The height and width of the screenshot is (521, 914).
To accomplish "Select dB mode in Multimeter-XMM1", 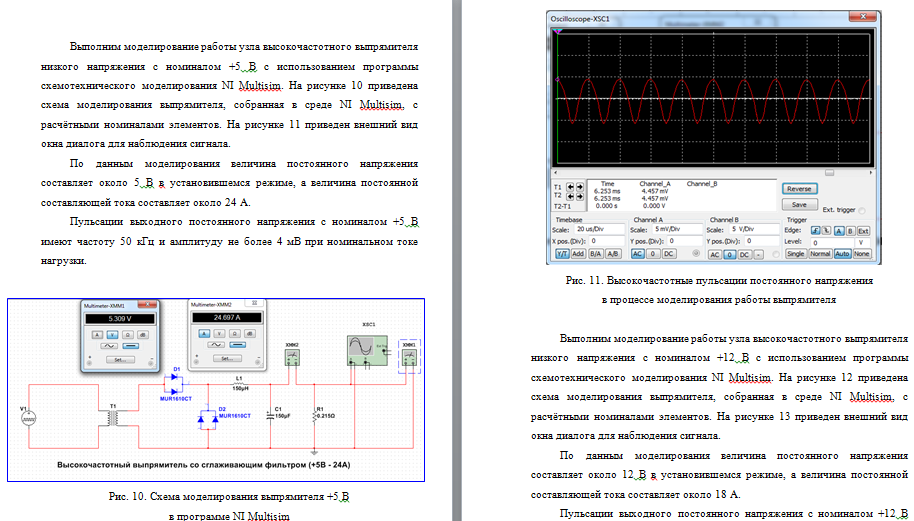I will (143, 335).
